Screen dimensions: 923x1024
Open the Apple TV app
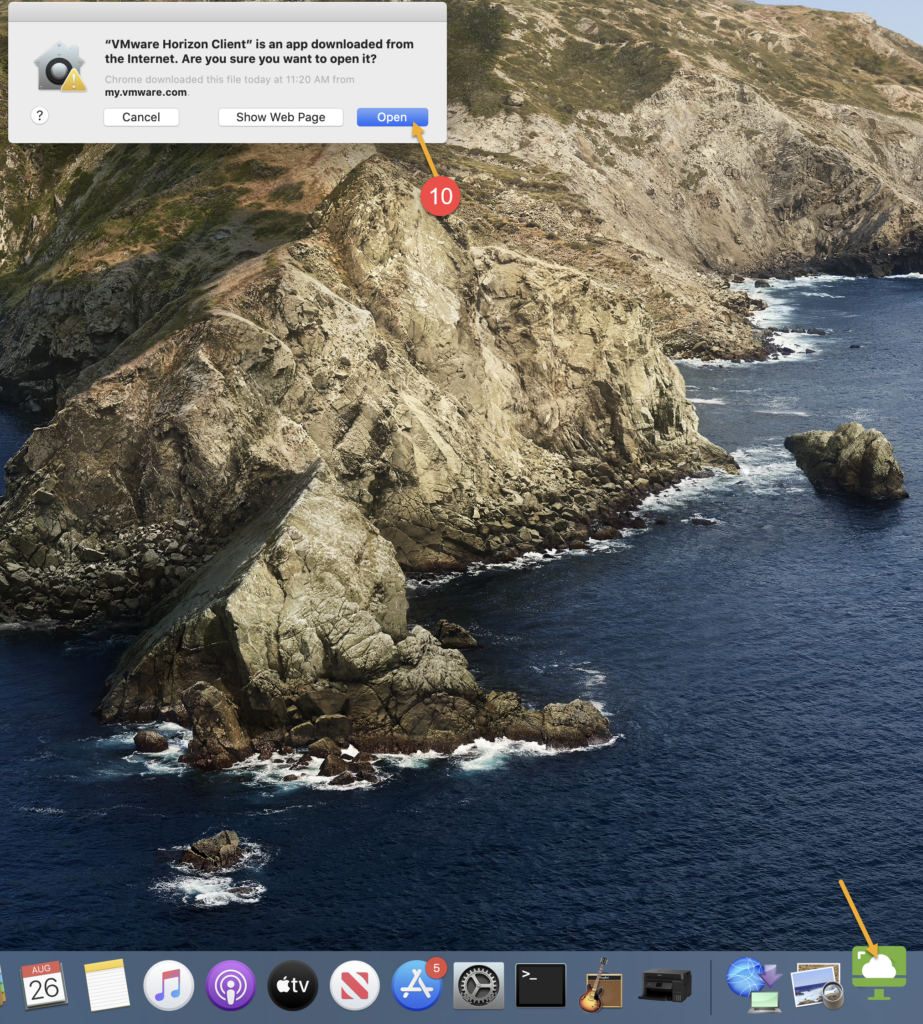click(293, 985)
